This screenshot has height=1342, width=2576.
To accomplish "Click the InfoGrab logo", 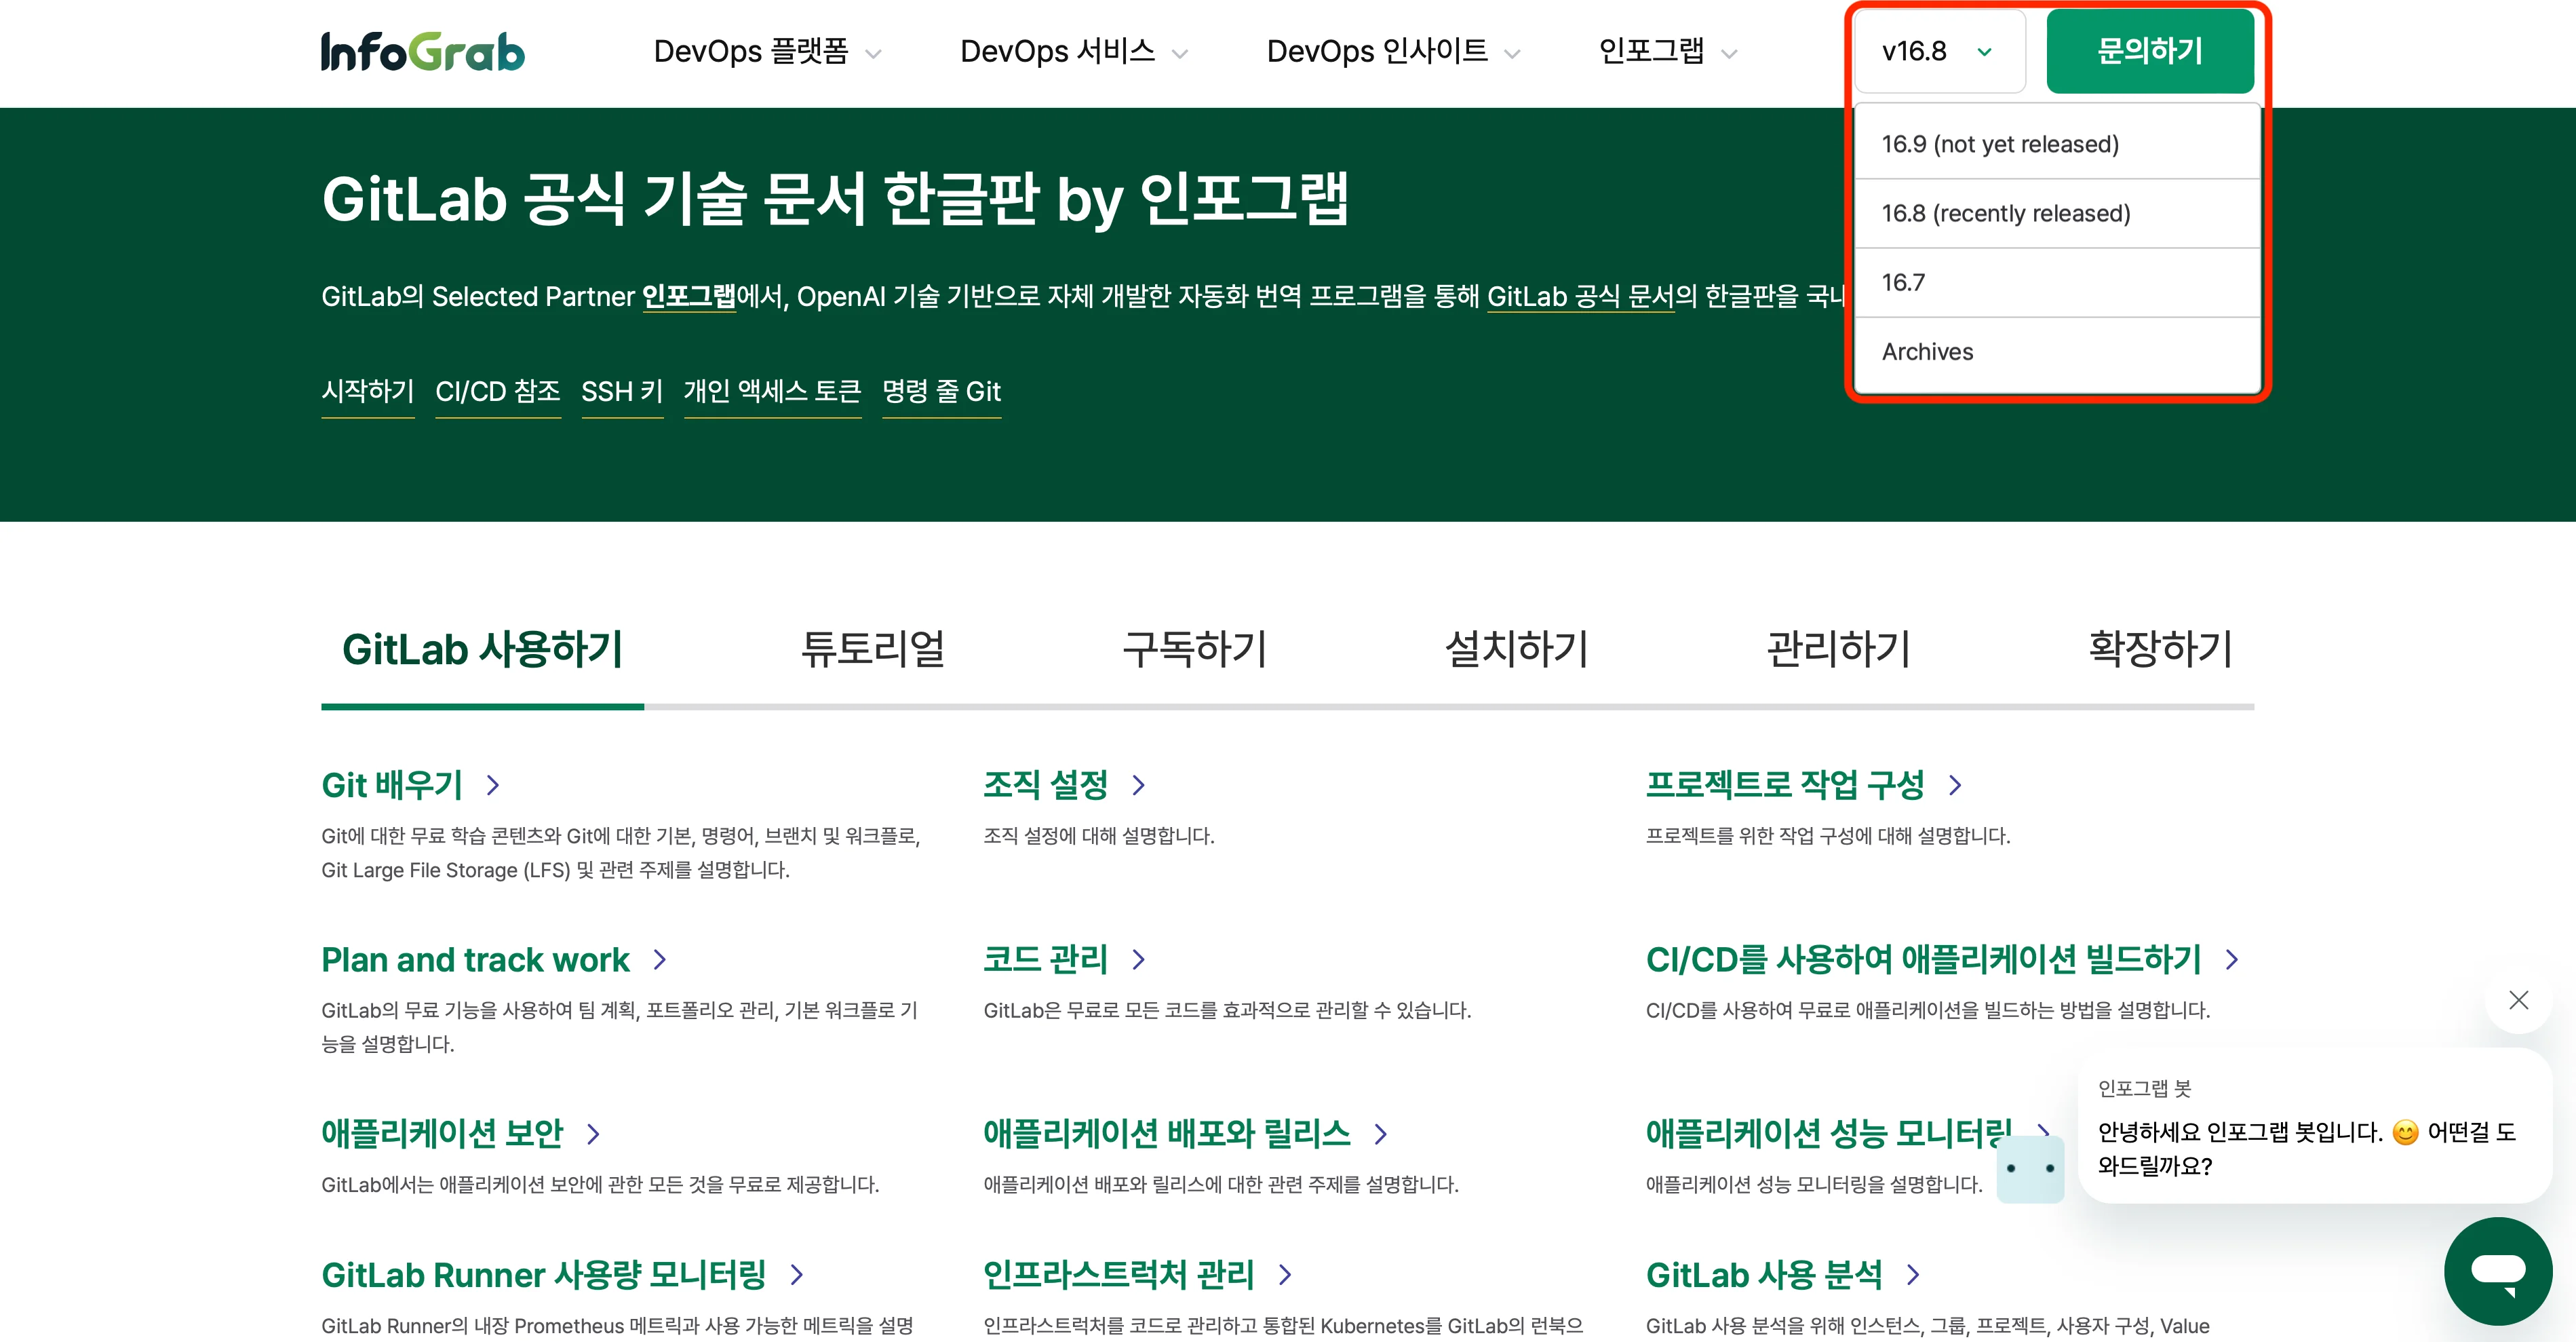I will pyautogui.click(x=421, y=51).
